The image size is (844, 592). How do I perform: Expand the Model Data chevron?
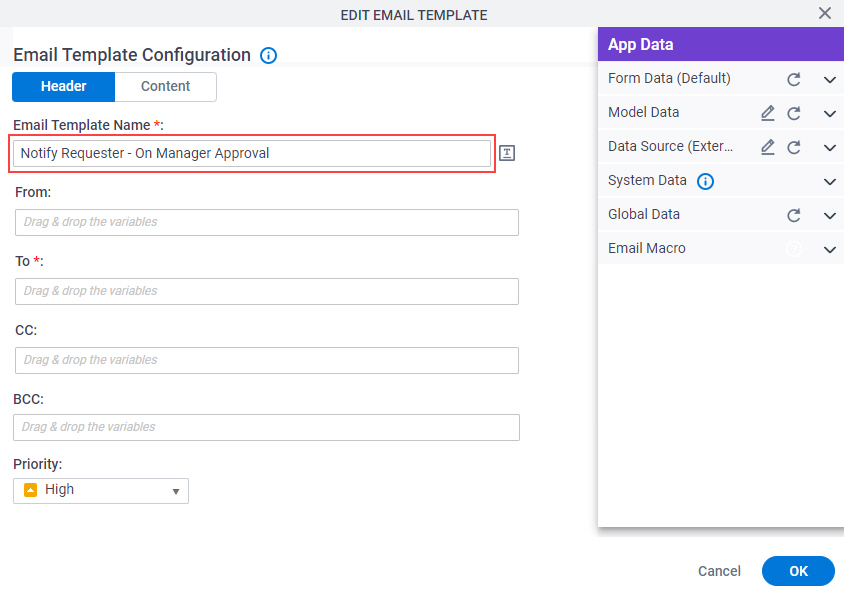point(829,114)
